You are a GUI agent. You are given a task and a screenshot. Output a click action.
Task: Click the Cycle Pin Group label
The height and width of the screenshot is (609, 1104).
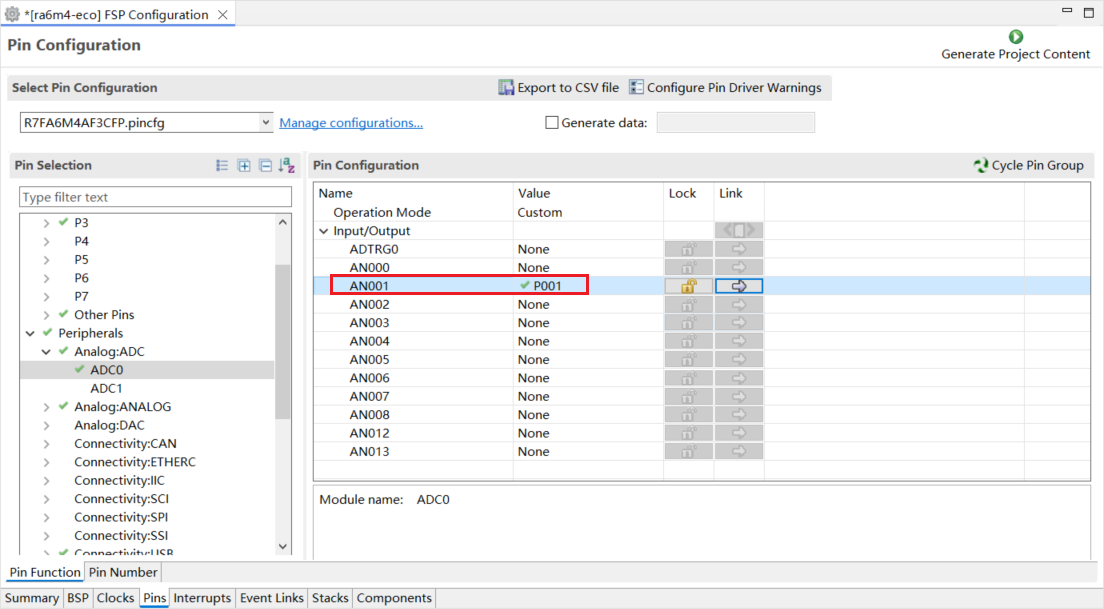pyautogui.click(x=1037, y=165)
